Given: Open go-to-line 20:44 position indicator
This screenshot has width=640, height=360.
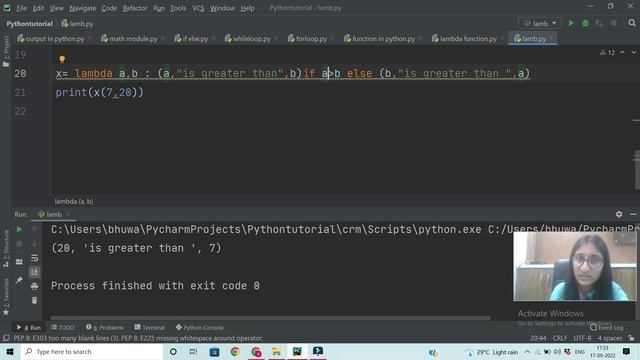Looking at the screenshot, I should [538, 338].
